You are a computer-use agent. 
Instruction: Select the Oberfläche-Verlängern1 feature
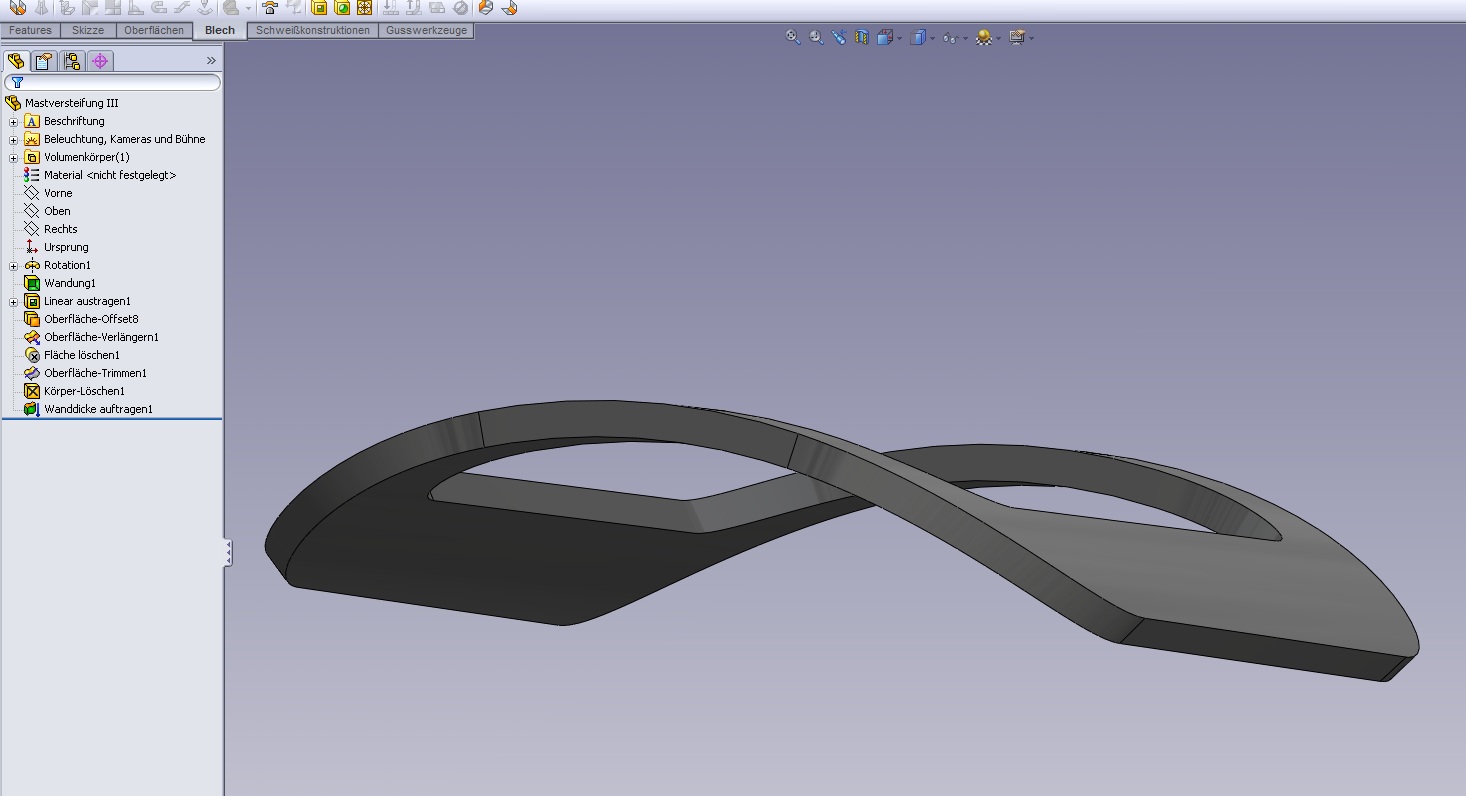pos(101,337)
